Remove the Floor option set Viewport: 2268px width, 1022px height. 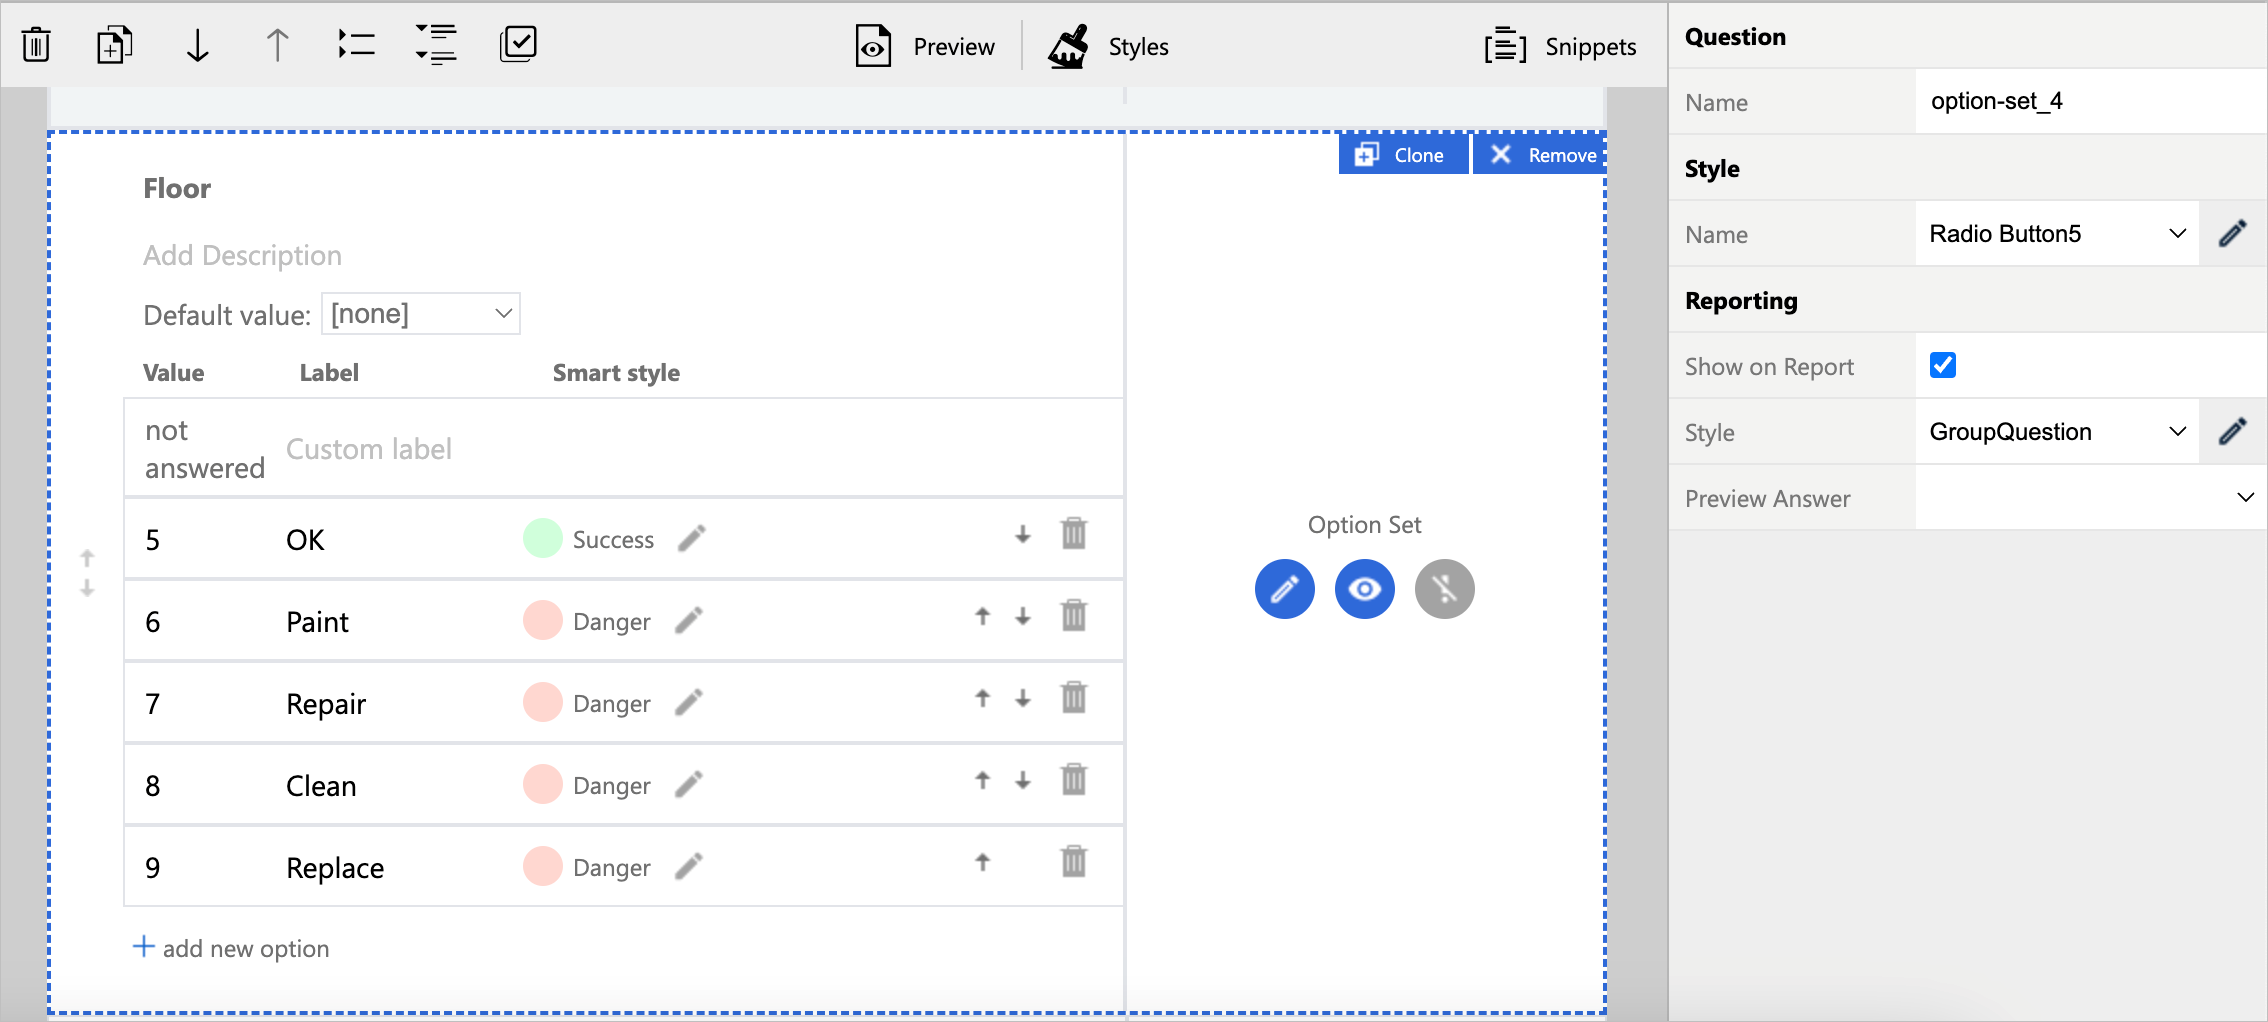[x=1540, y=155]
